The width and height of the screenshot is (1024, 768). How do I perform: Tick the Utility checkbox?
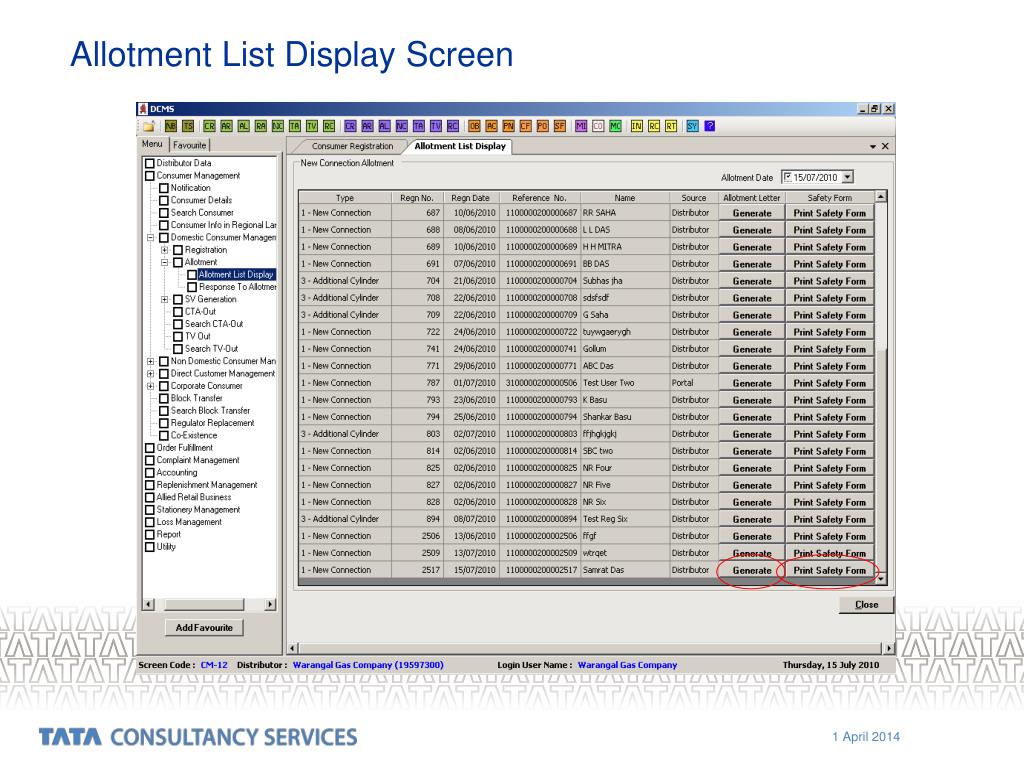(150, 547)
